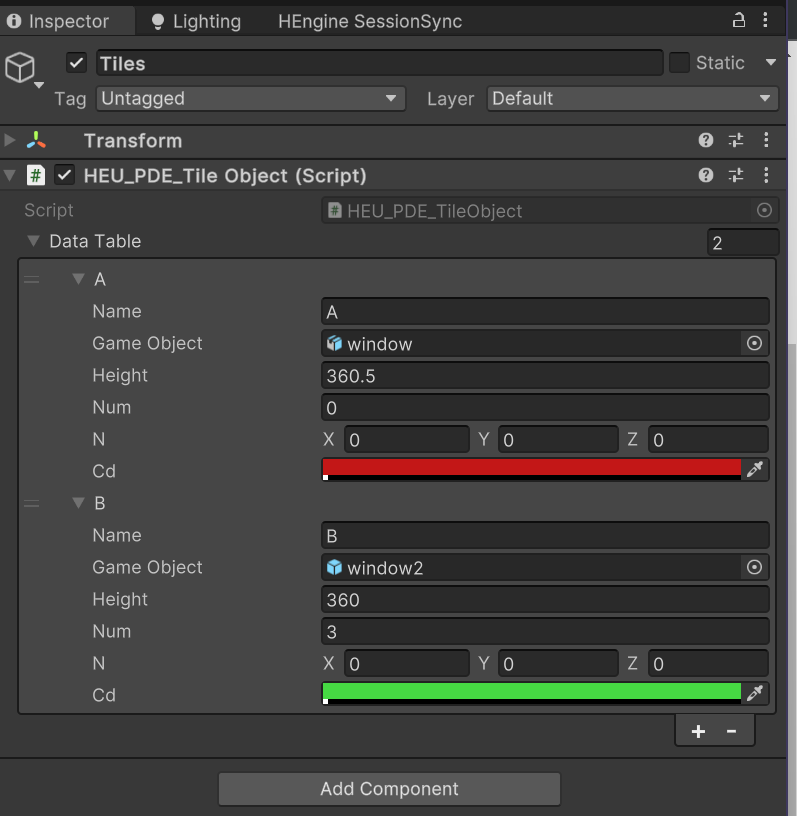Image resolution: width=797 pixels, height=816 pixels.
Task: Add a new Data Table element with plus
Action: point(698,731)
